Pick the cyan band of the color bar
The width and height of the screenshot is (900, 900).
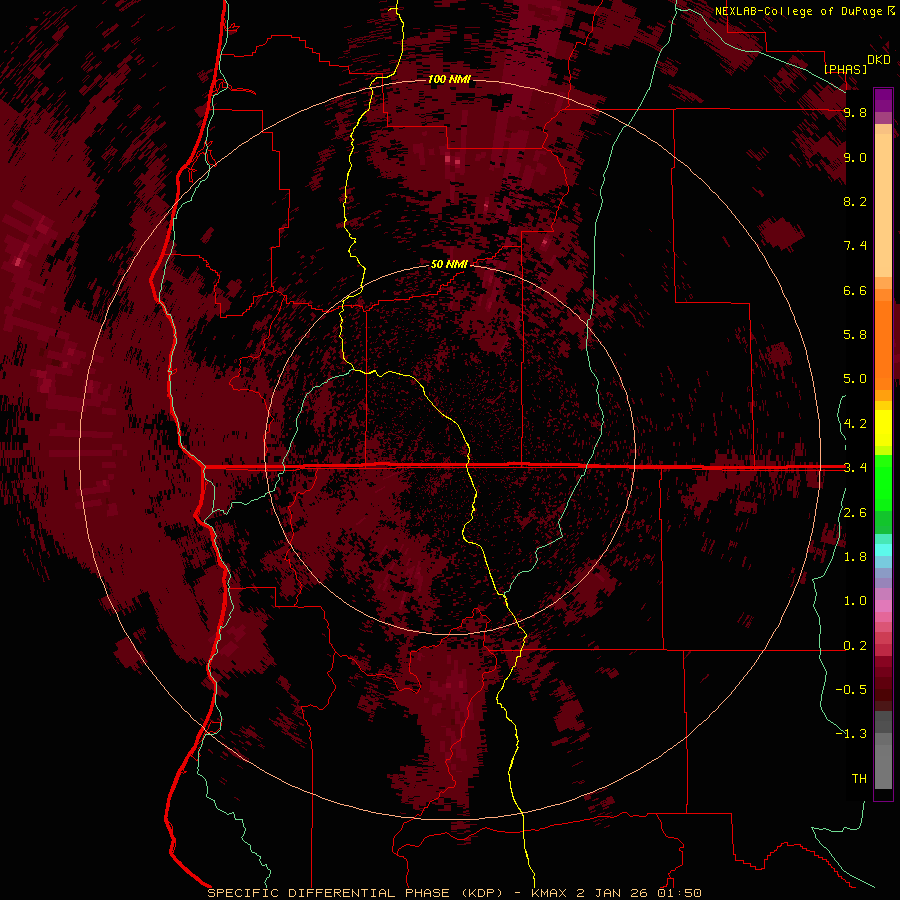(883, 549)
